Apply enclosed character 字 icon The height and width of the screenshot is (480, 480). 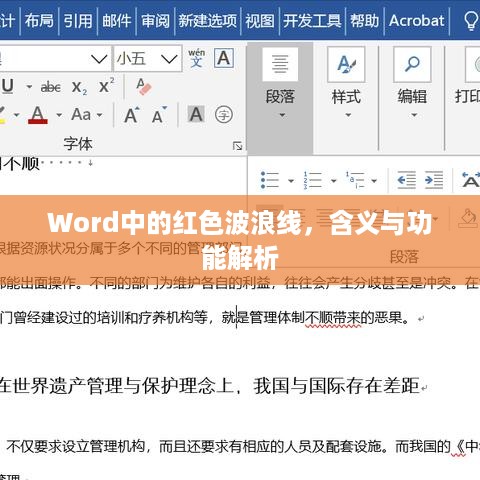(224, 115)
